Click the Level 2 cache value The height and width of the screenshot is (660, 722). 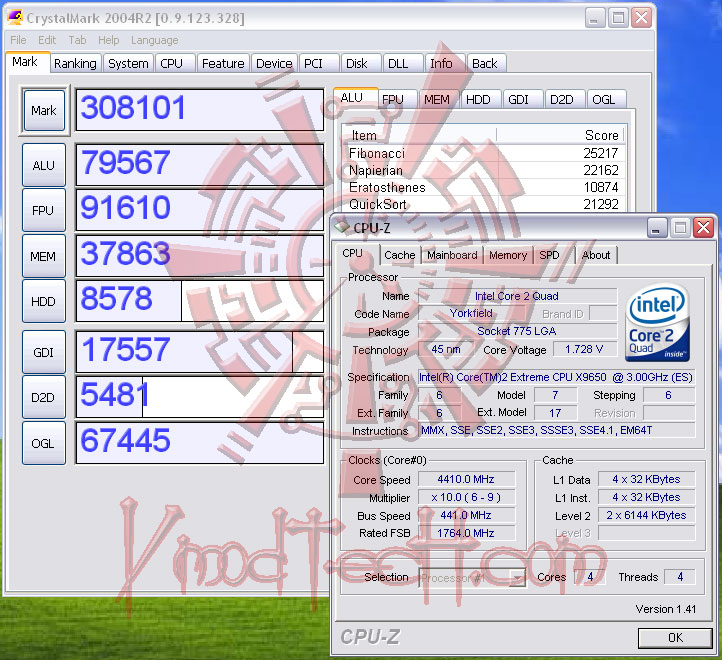pos(646,515)
